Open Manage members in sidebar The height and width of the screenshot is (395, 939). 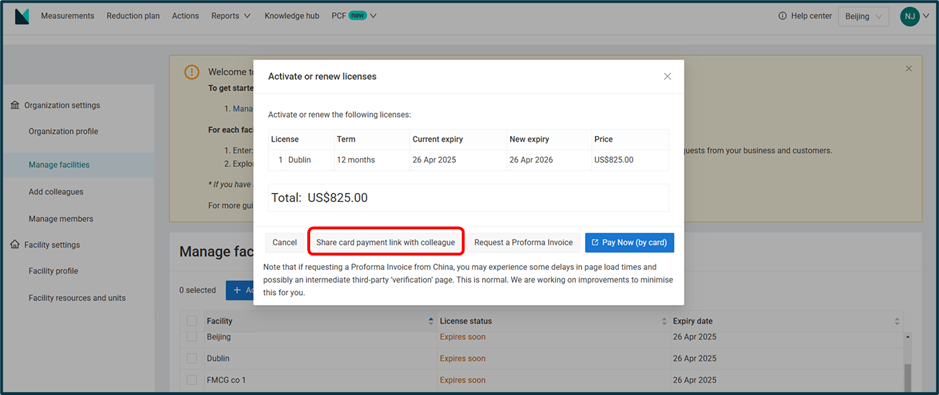click(x=60, y=219)
